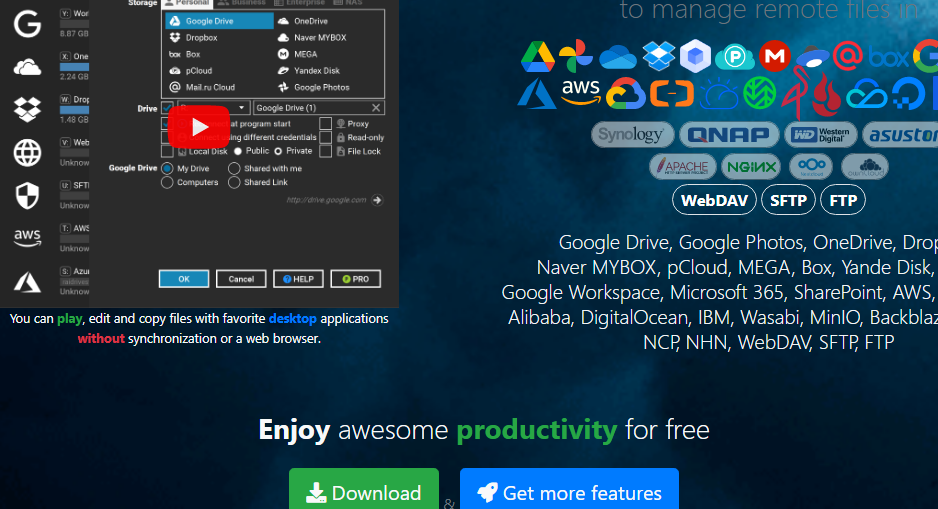
Task: Select the Public radio button
Action: pos(237,151)
